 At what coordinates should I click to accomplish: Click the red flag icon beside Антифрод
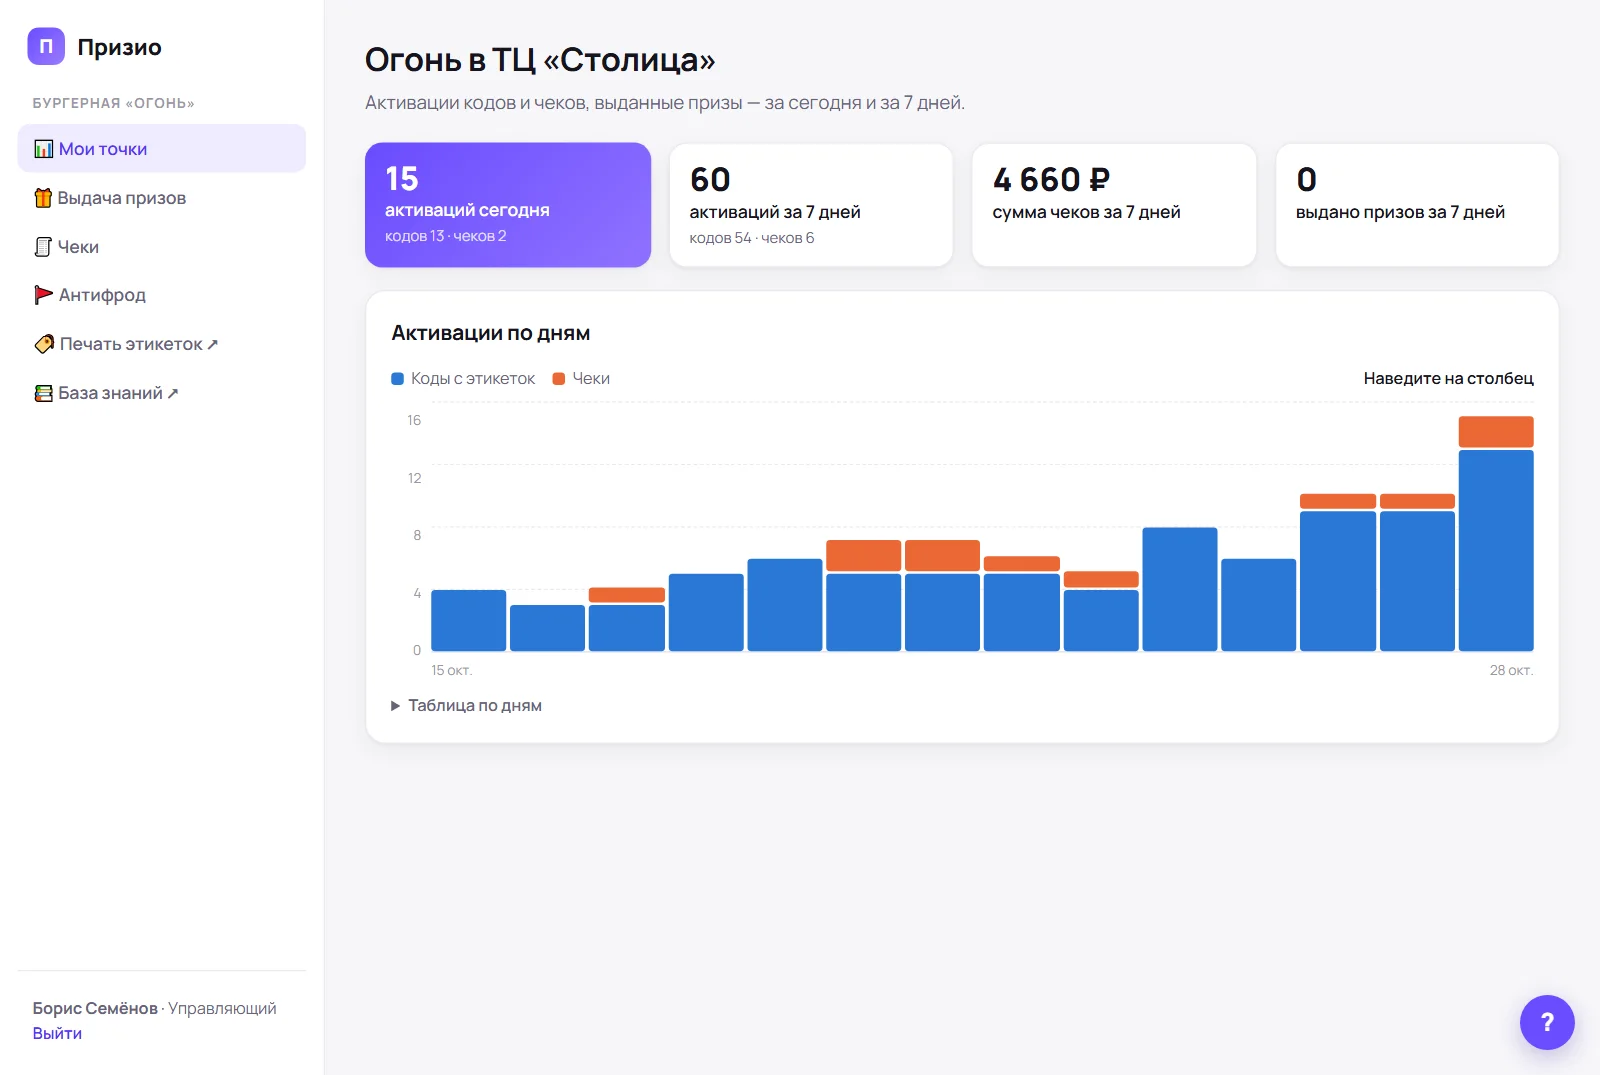[x=43, y=295]
